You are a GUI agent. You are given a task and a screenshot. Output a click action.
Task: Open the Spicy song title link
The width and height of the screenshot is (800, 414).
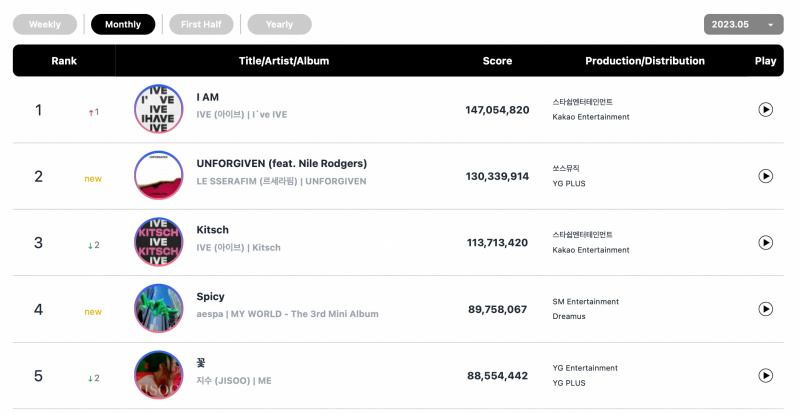click(210, 297)
